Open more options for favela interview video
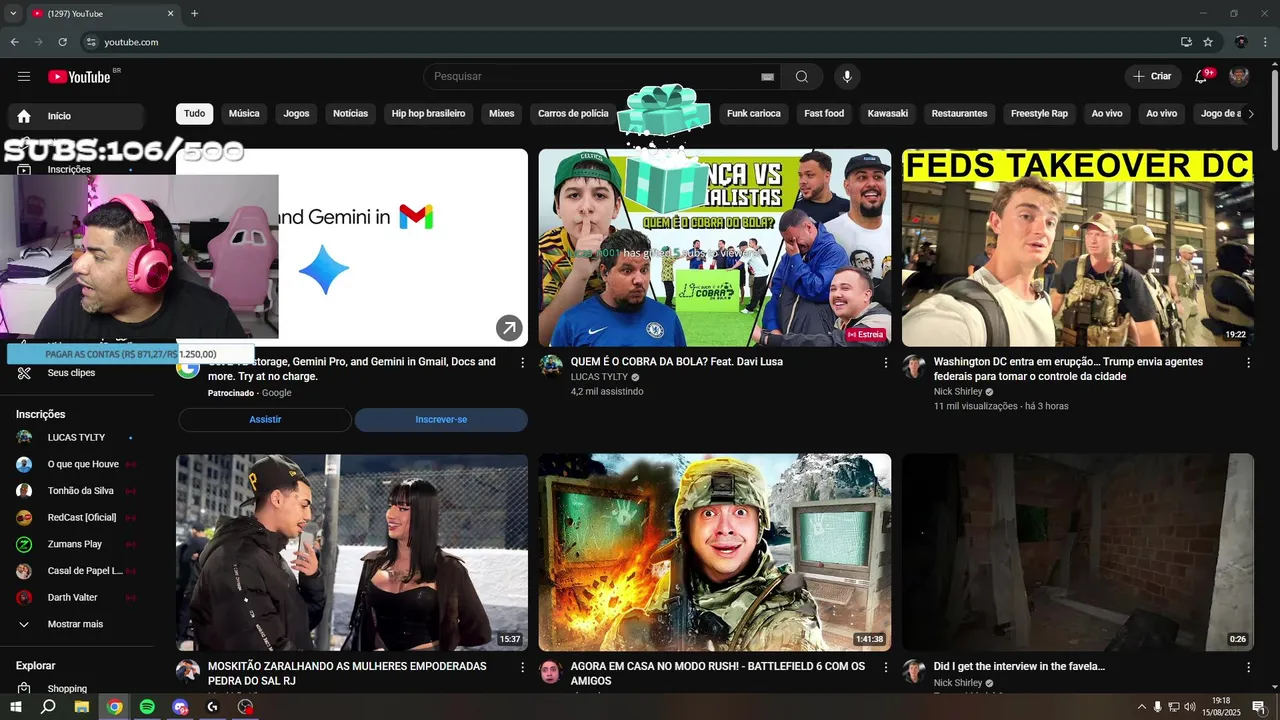This screenshot has height=720, width=1280. click(1248, 667)
